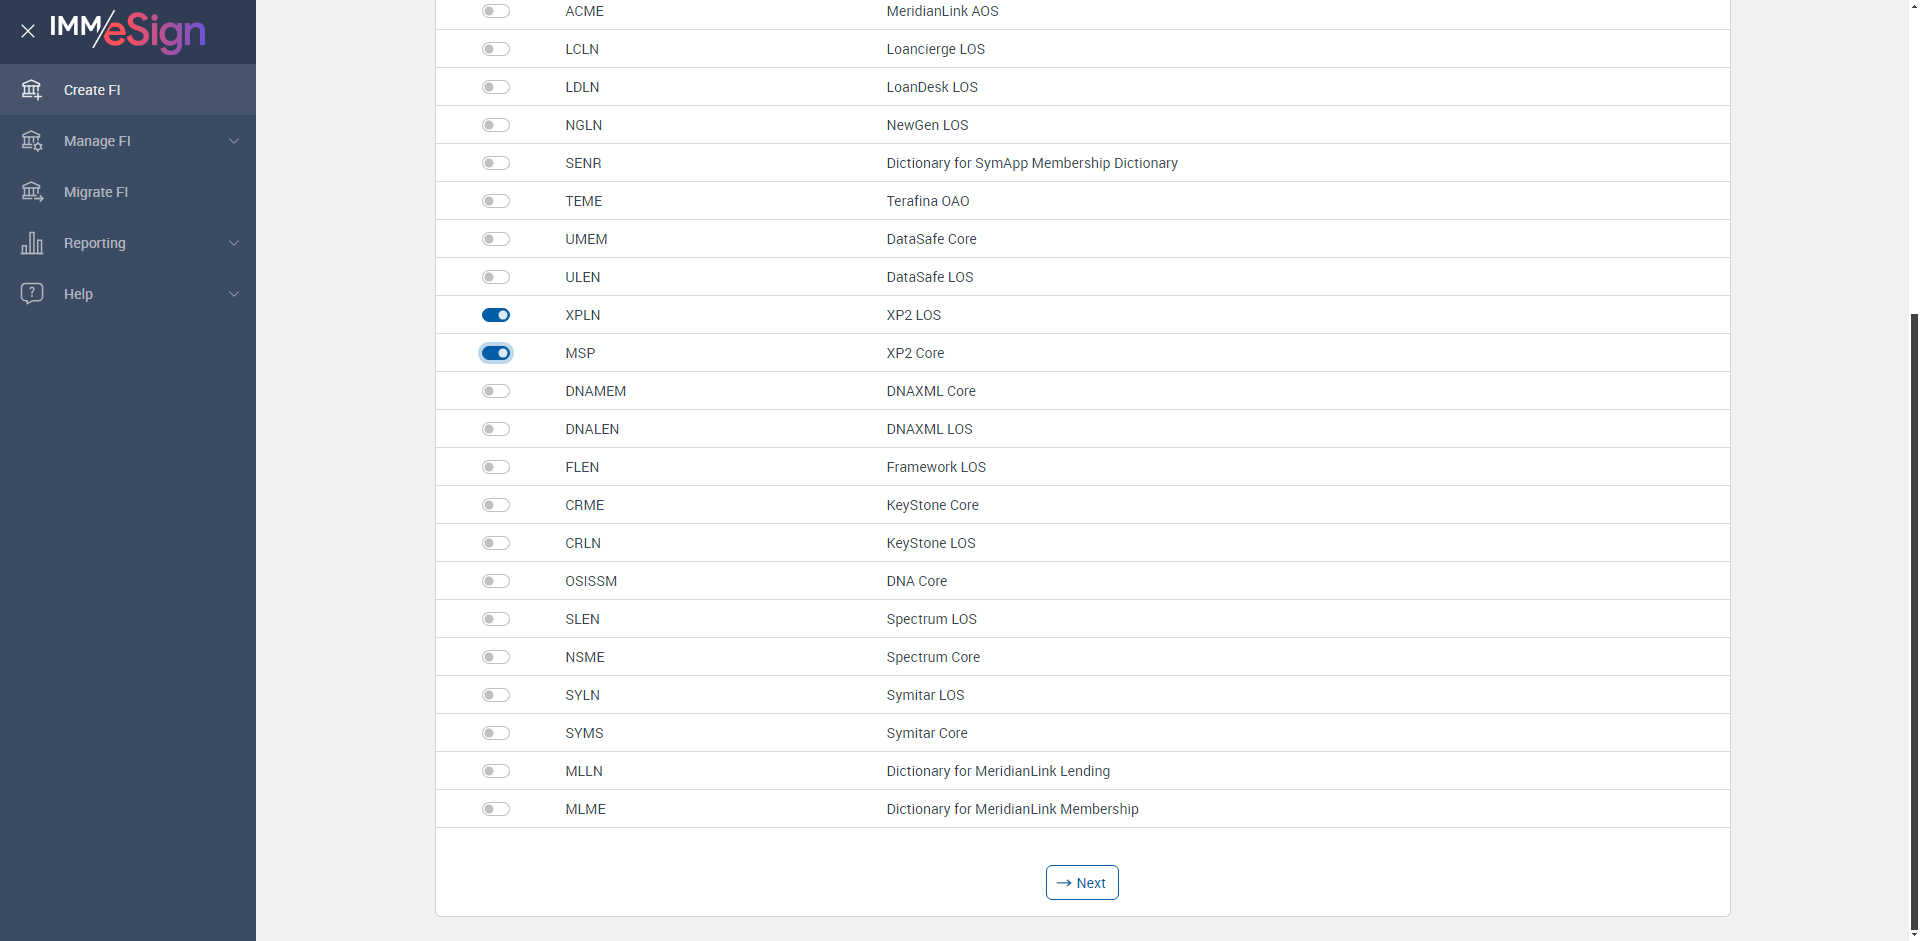Switch on the CRME KeyStone Core toggle
The height and width of the screenshot is (941, 1920).
point(496,505)
